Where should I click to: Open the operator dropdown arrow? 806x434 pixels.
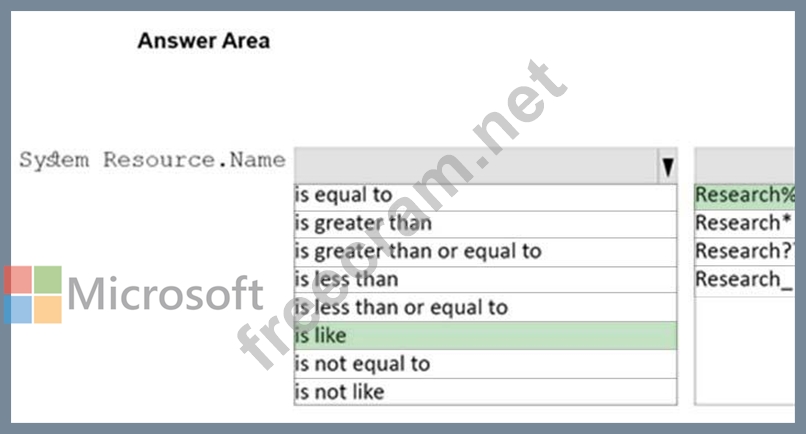[667, 166]
